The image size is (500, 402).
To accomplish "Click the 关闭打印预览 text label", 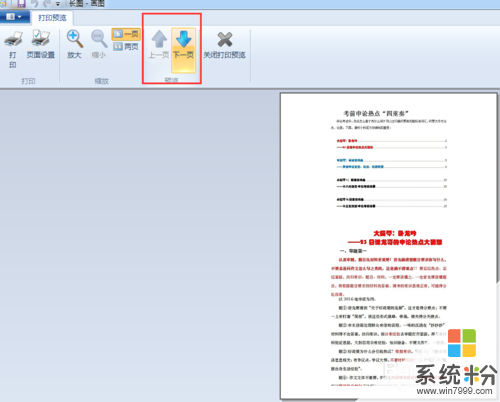I will coord(224,55).
